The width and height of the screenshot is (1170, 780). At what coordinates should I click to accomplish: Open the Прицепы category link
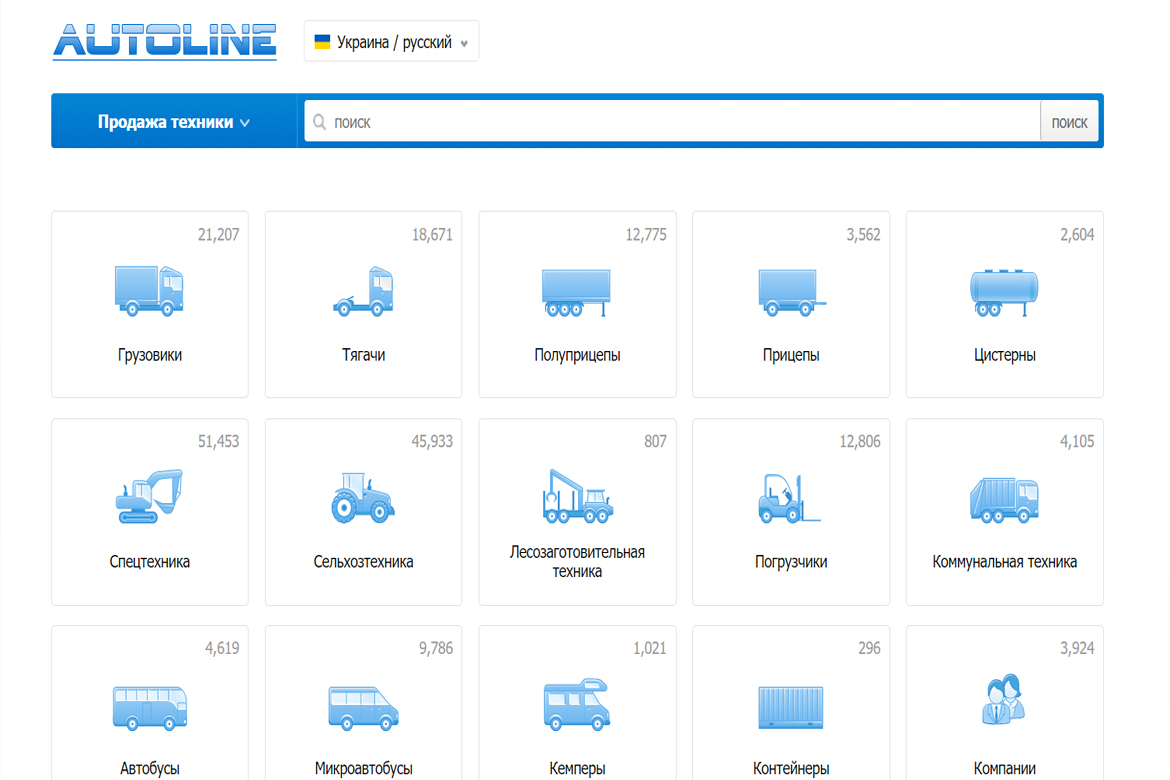click(x=790, y=355)
